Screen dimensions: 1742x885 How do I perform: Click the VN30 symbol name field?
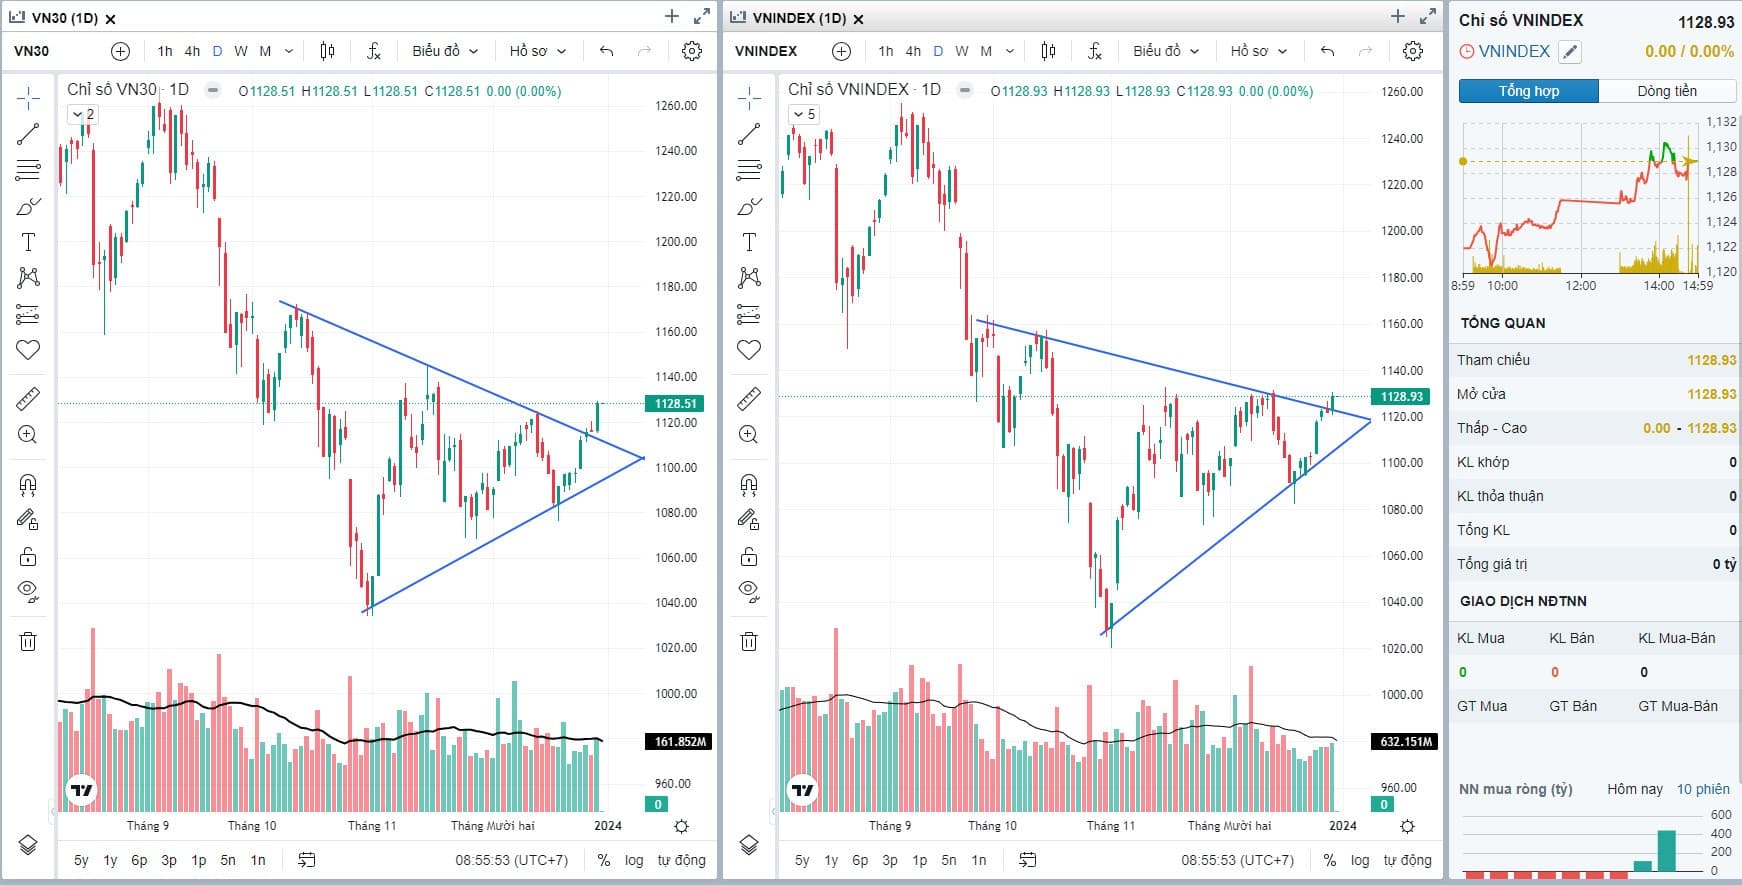tap(32, 51)
